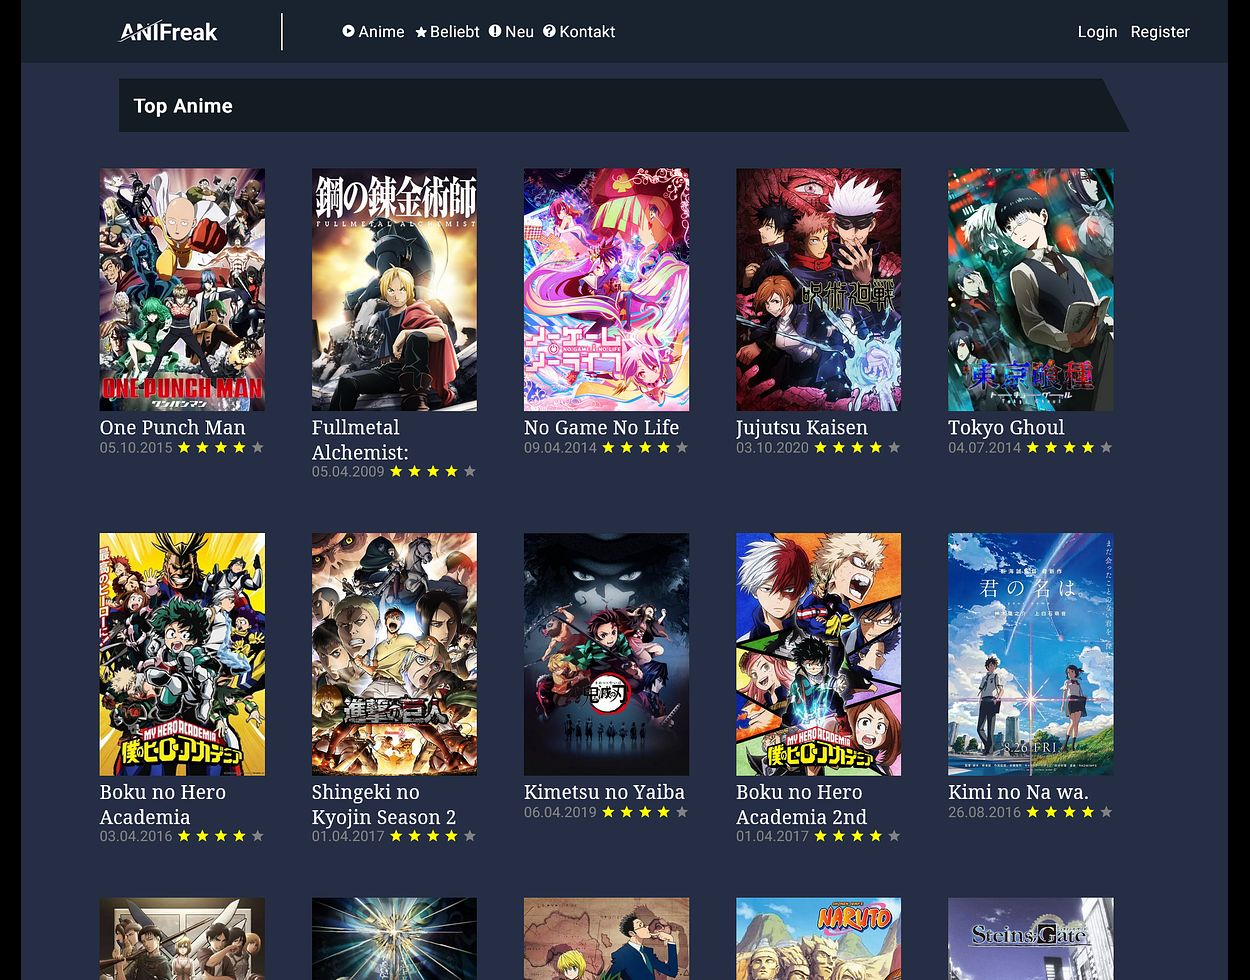Click the AniFreak logo
The height and width of the screenshot is (980, 1250).
click(168, 32)
